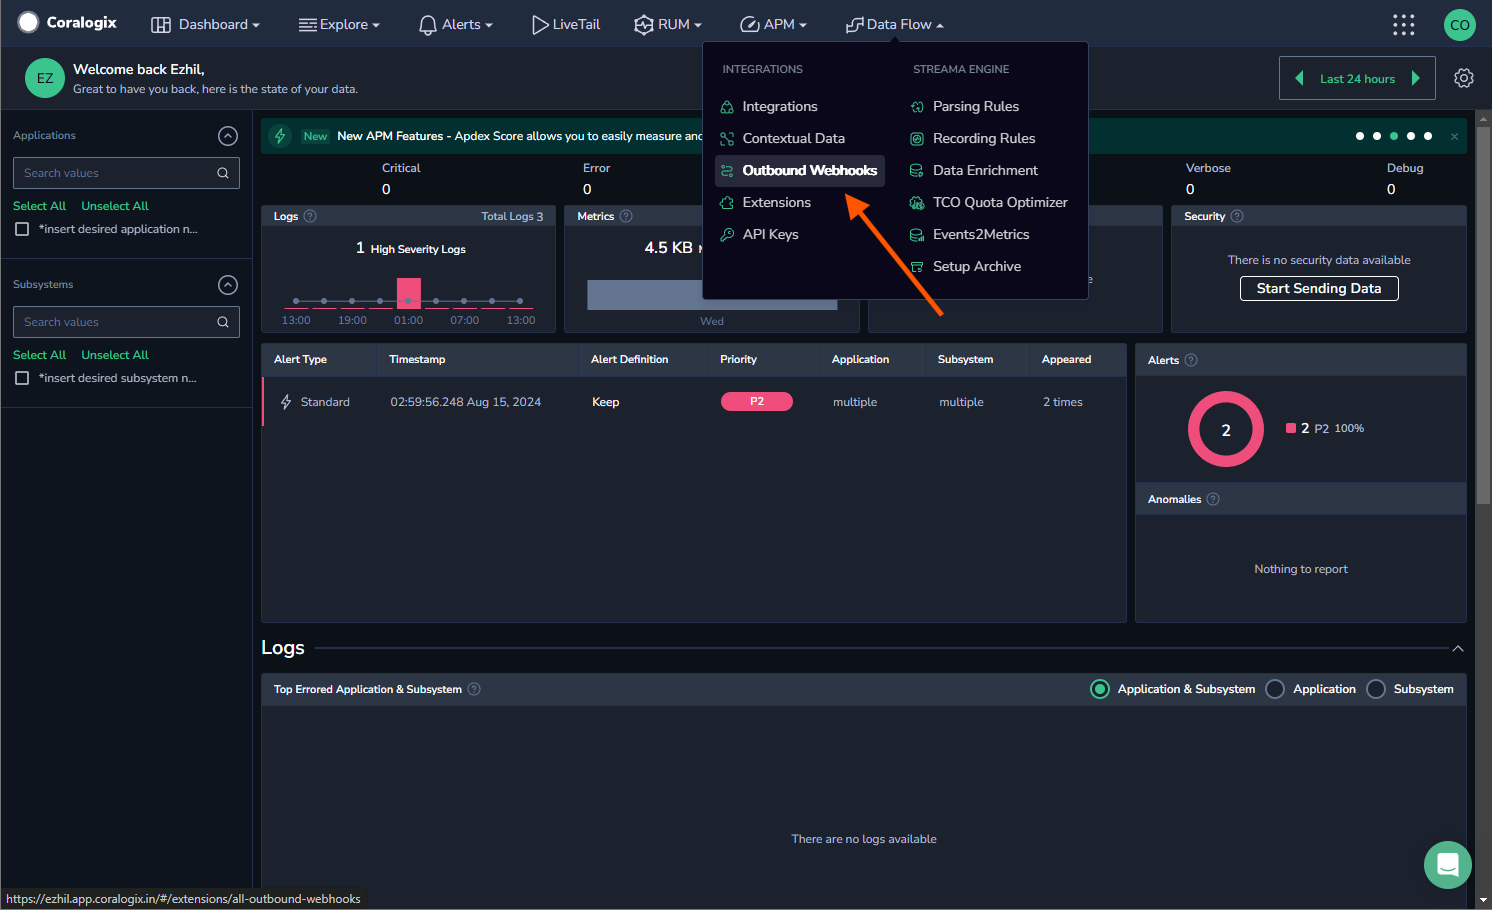1492x910 pixels.
Task: Show Security widget help icon
Action: [1237, 216]
